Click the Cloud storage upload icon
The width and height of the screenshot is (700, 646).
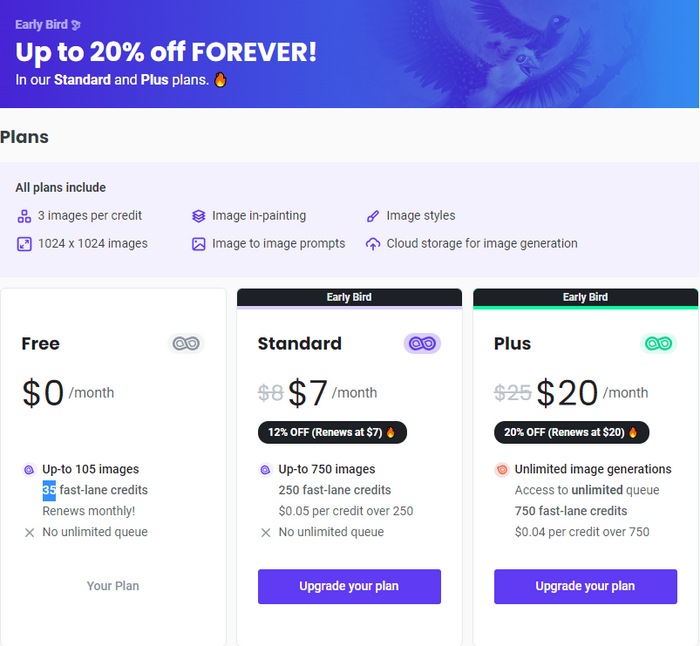pos(373,243)
